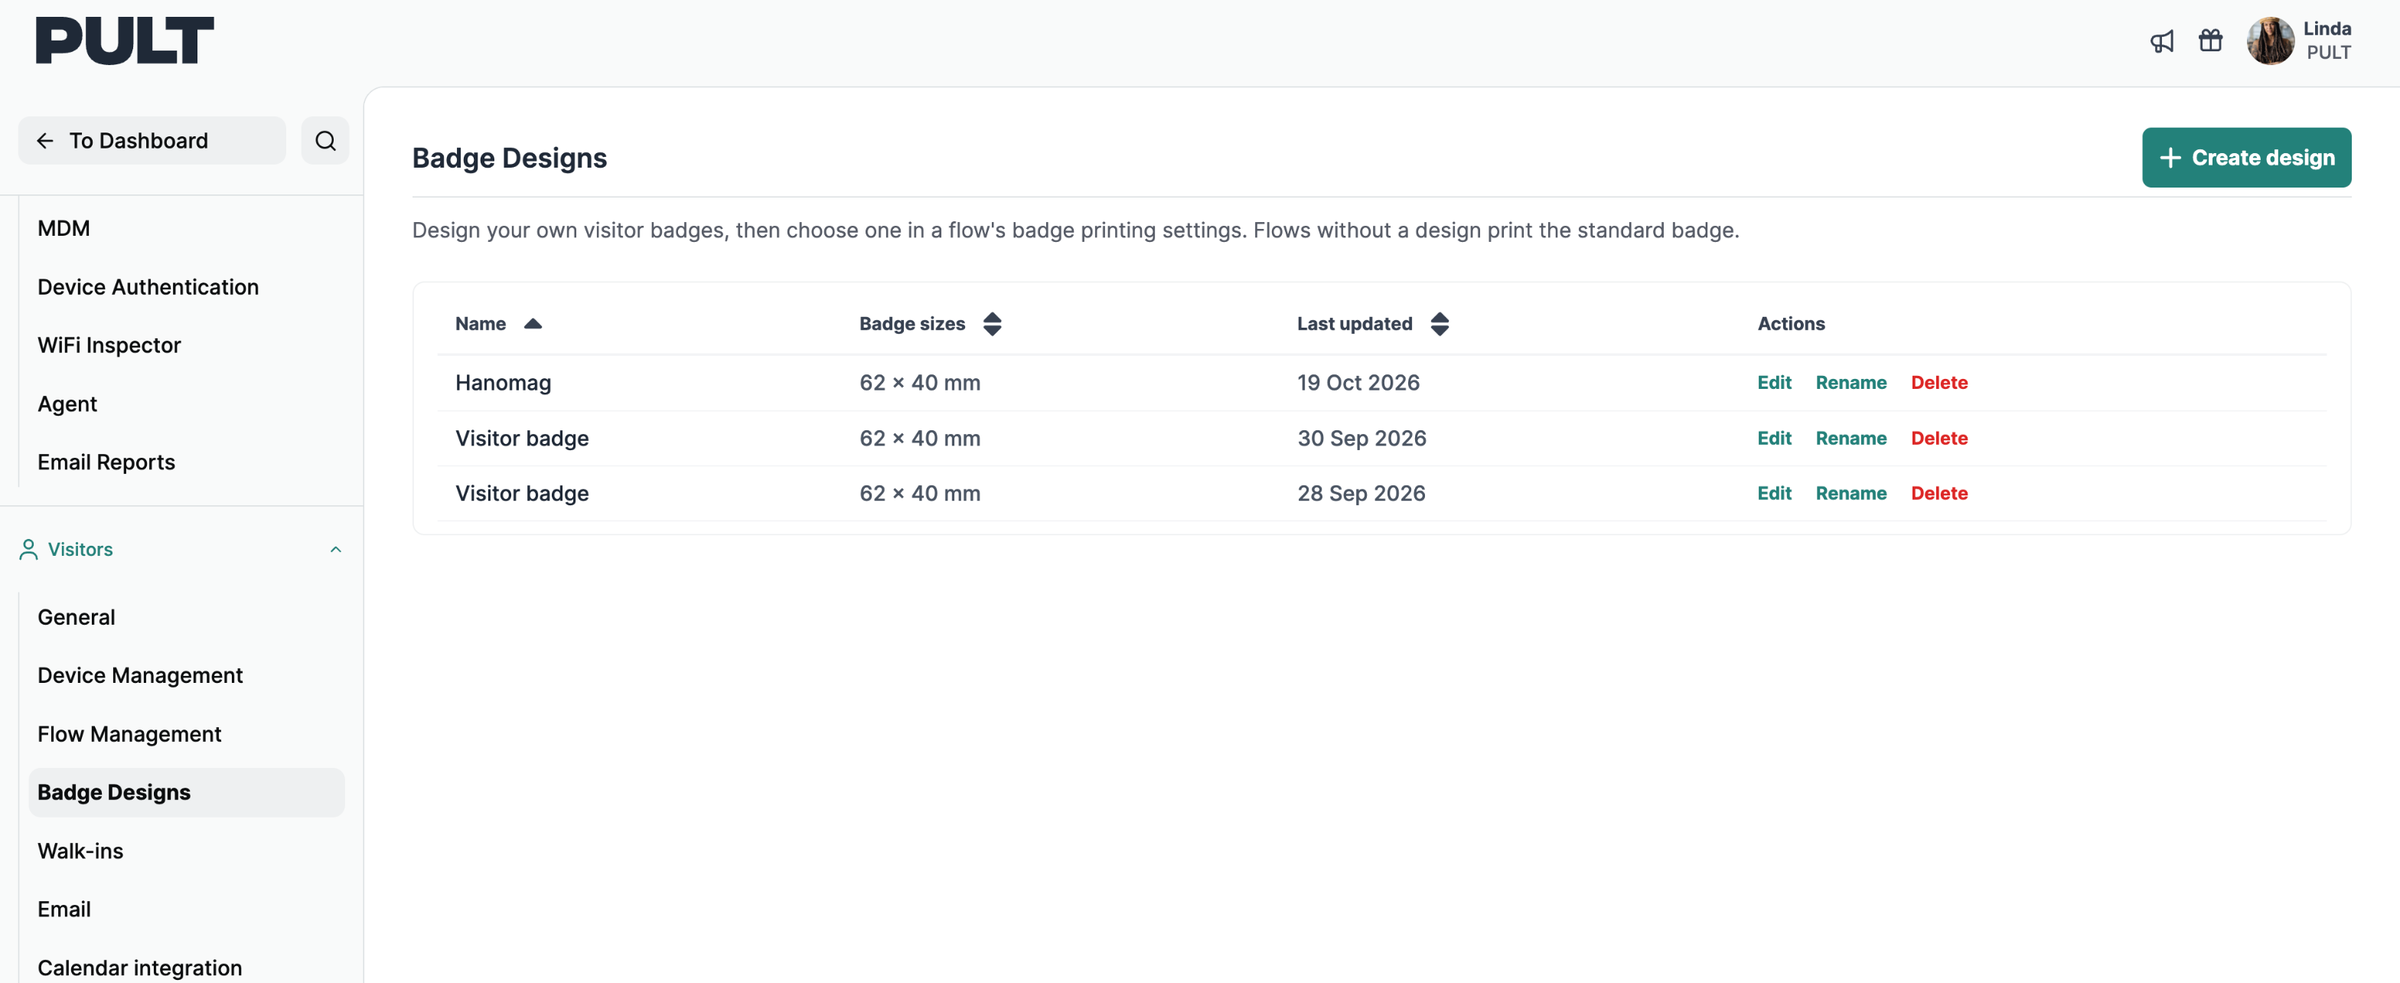Screen dimensions: 2400x983
Task: Edit the 28 Sep 2026 Visitor badge
Action: click(1774, 493)
